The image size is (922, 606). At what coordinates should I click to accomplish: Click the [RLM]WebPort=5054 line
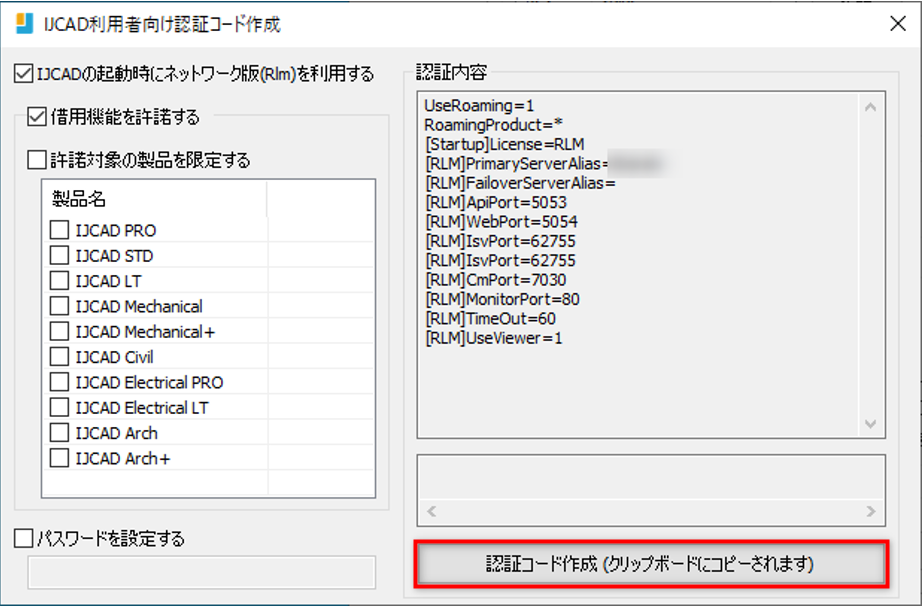(x=501, y=222)
